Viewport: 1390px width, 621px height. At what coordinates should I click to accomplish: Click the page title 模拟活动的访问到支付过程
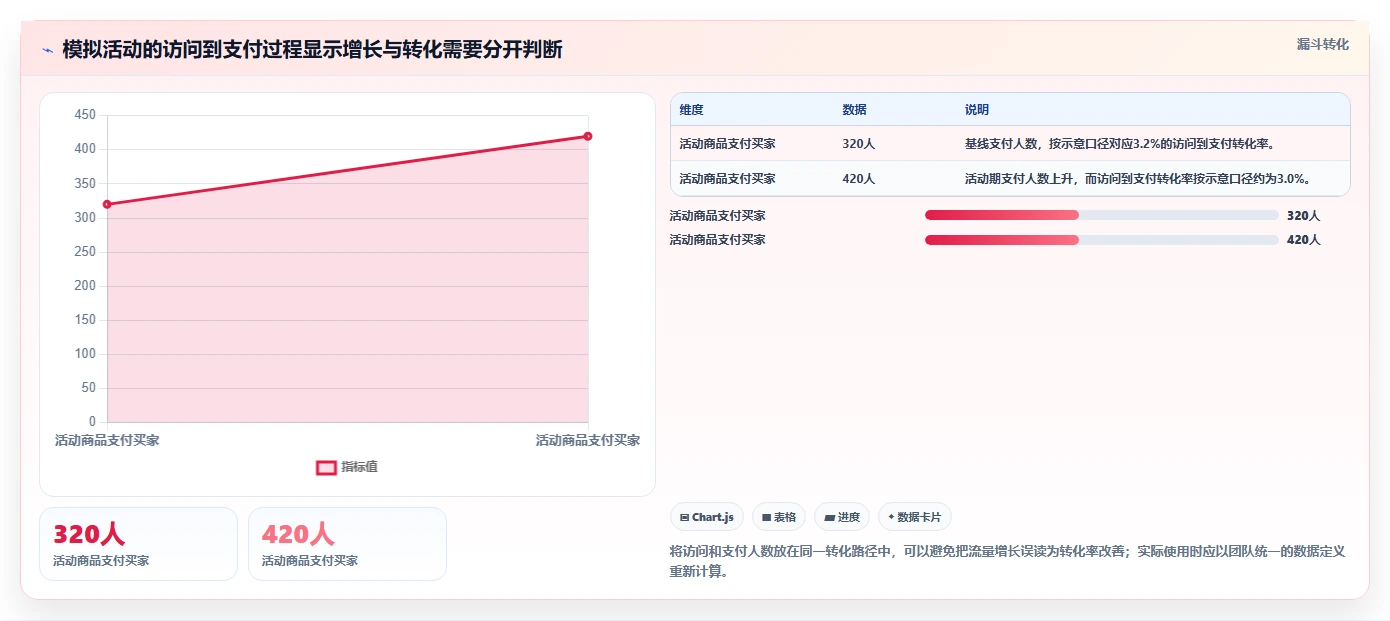[x=312, y=50]
